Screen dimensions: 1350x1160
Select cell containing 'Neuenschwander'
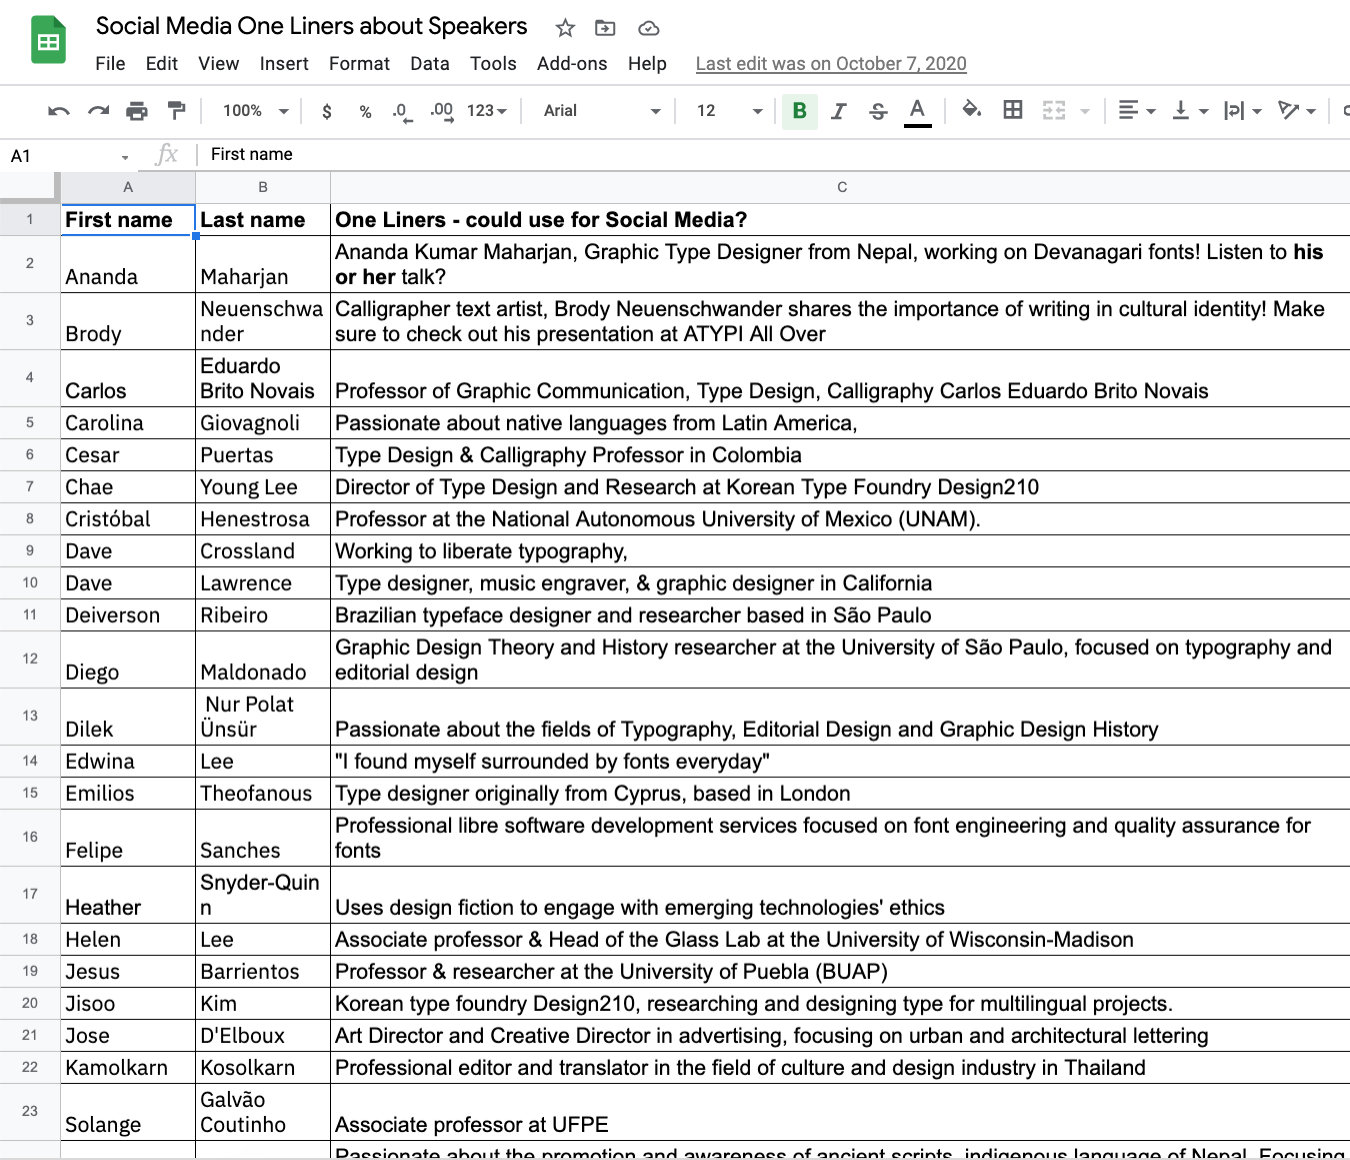tap(263, 321)
